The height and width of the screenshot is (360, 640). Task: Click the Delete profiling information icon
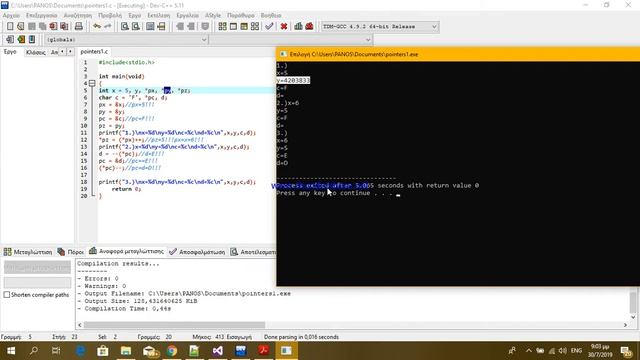[x=309, y=27]
